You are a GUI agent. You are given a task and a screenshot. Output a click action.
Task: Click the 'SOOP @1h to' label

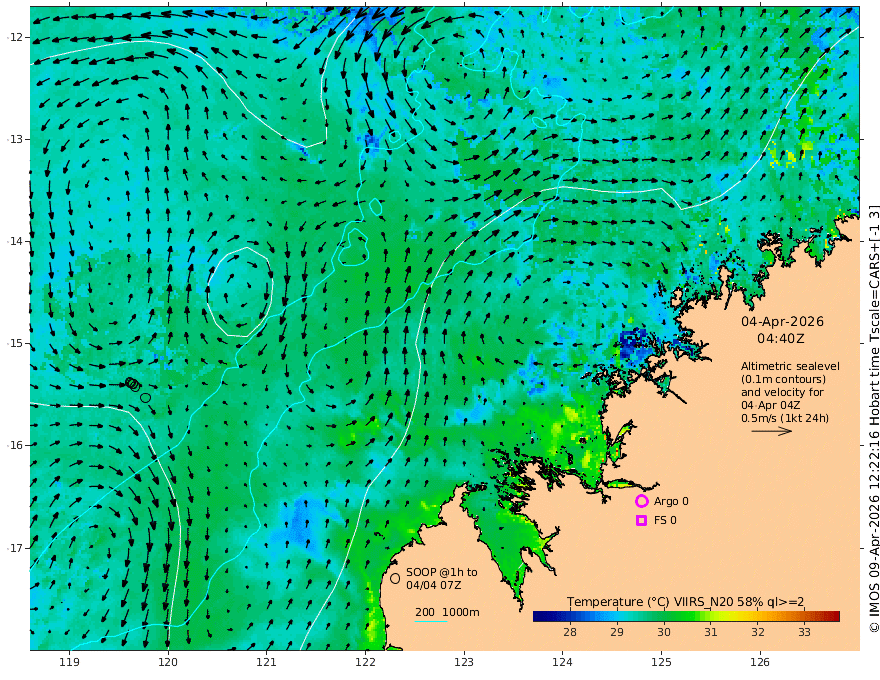click(x=442, y=572)
